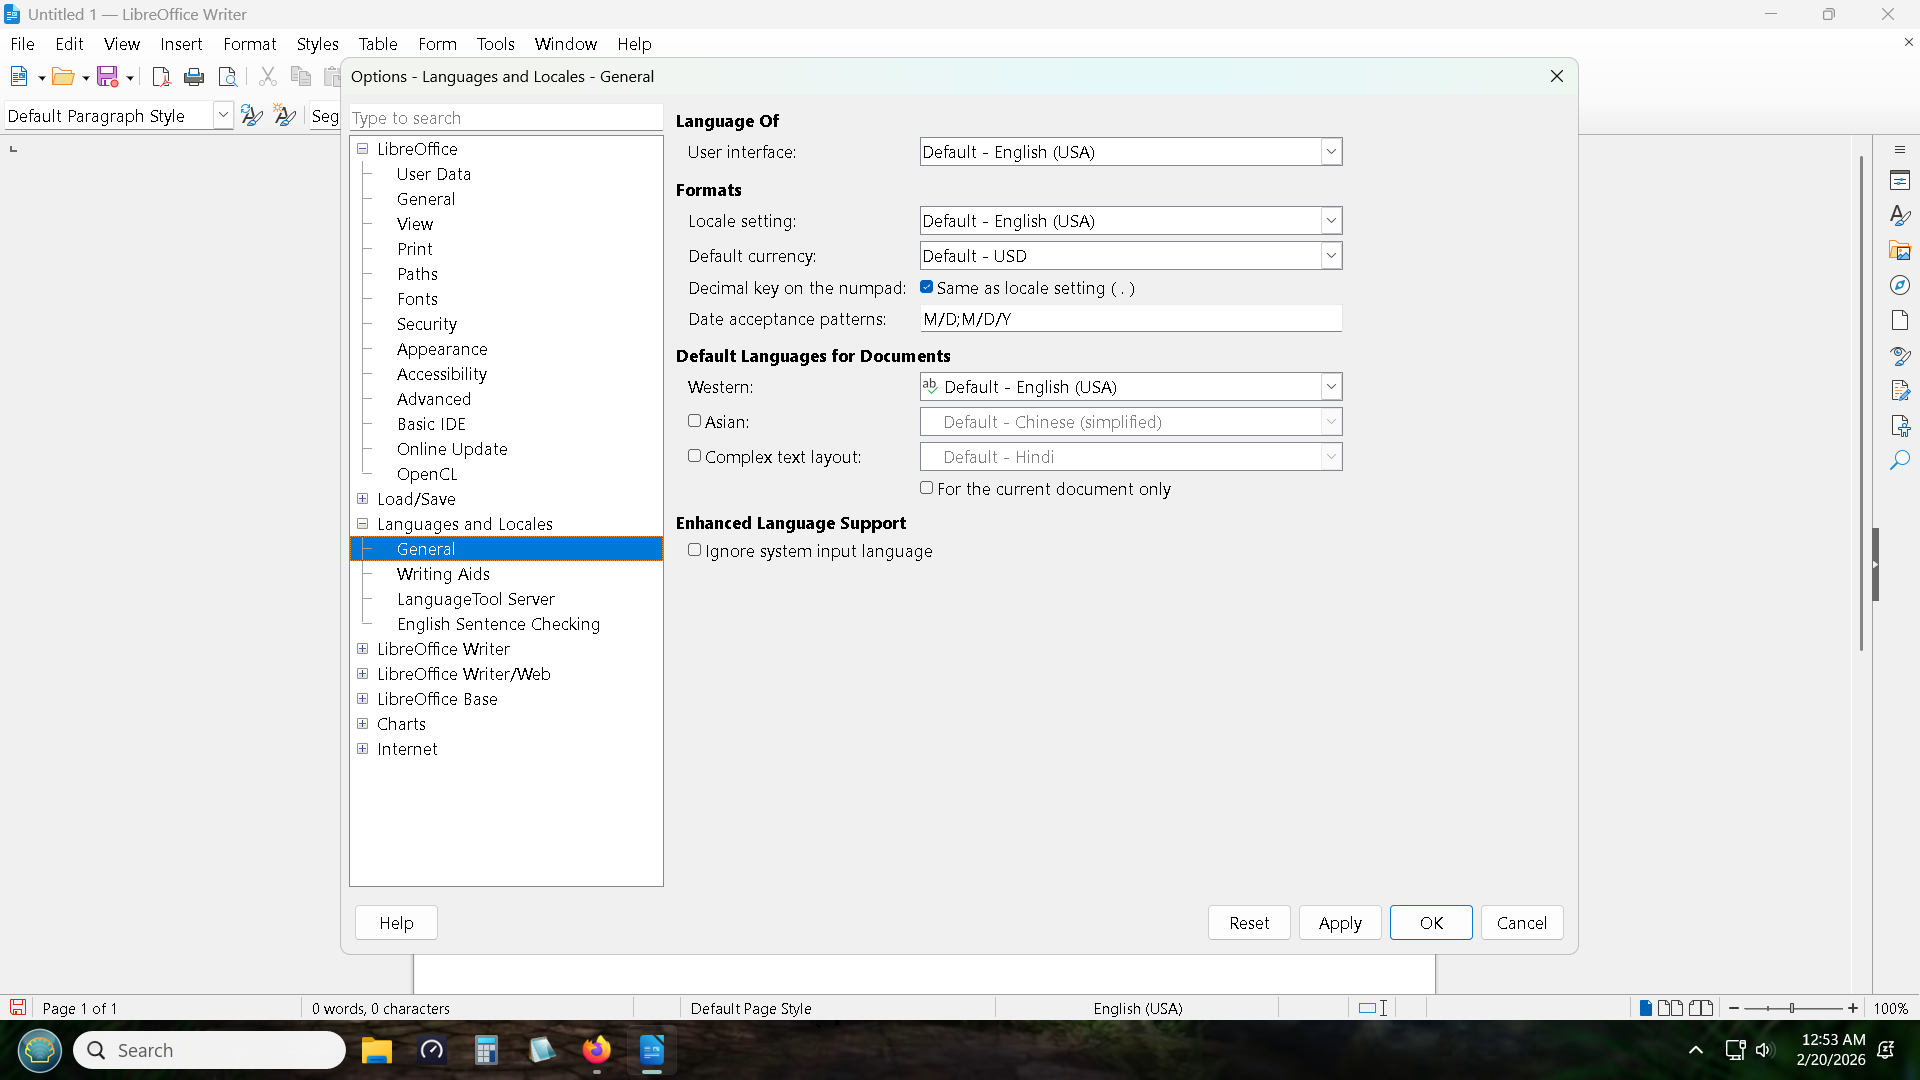The image size is (1920, 1080).
Task: Uncheck Same as locale setting checkbox
Action: pyautogui.click(x=927, y=287)
